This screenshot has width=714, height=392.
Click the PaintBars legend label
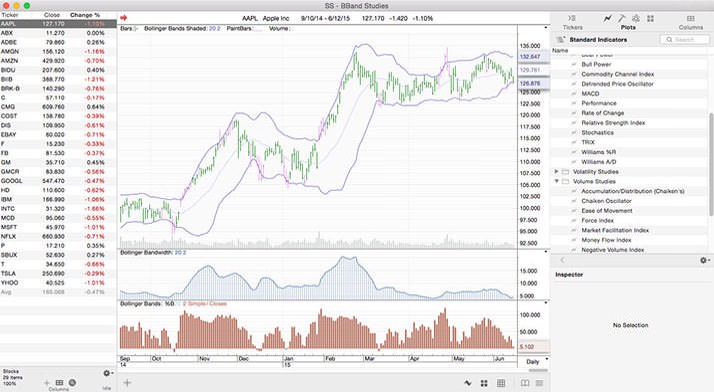240,28
